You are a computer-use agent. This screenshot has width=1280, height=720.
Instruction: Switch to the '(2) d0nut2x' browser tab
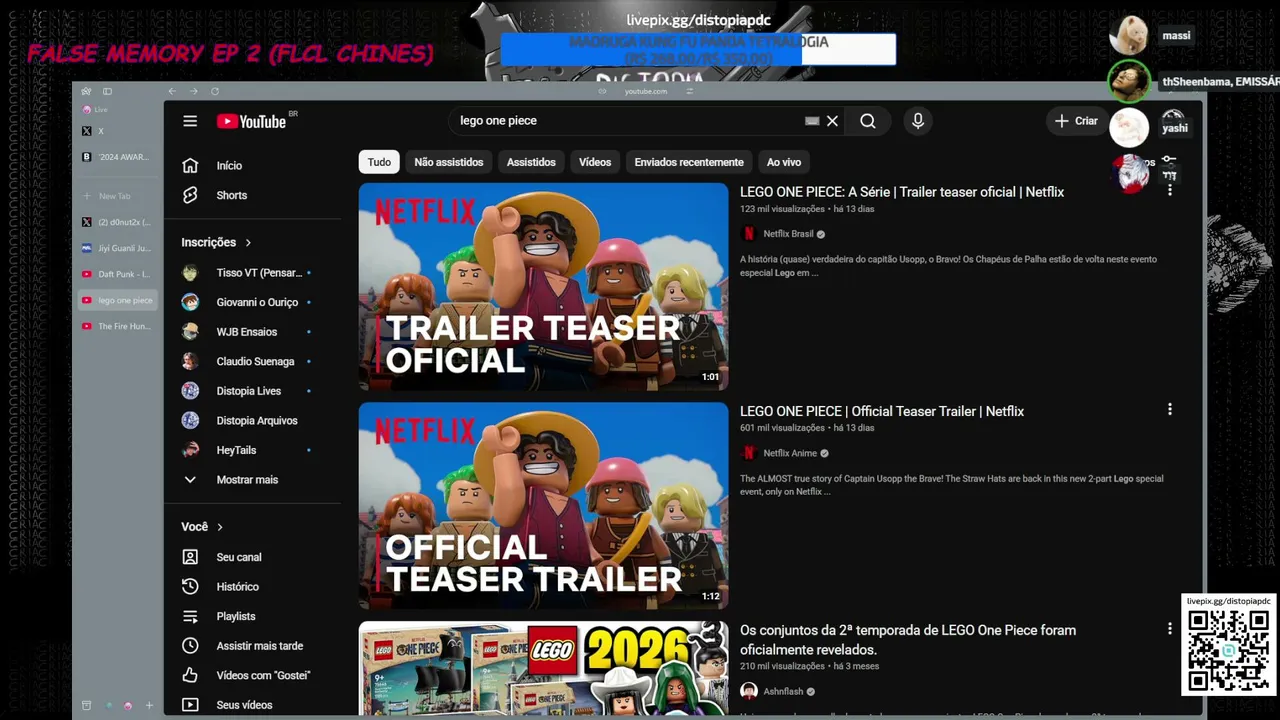[x=116, y=222]
